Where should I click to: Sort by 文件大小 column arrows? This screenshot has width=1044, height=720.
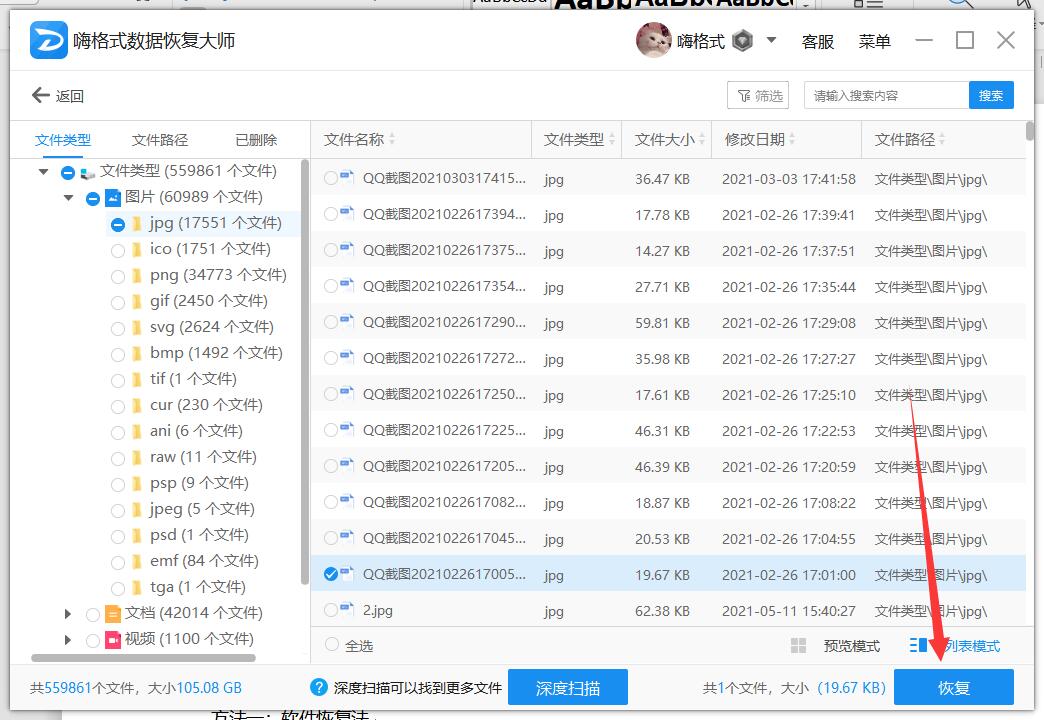click(x=702, y=139)
